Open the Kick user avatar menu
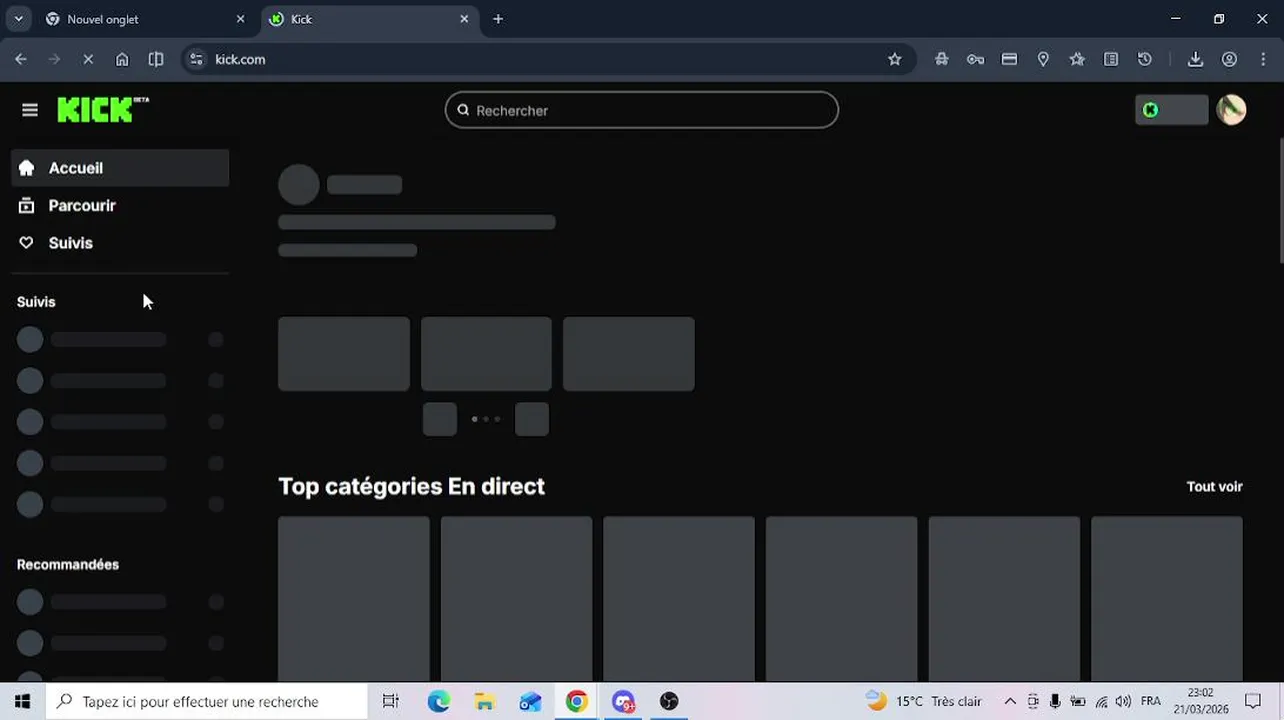Image resolution: width=1284 pixels, height=720 pixels. tap(1231, 110)
